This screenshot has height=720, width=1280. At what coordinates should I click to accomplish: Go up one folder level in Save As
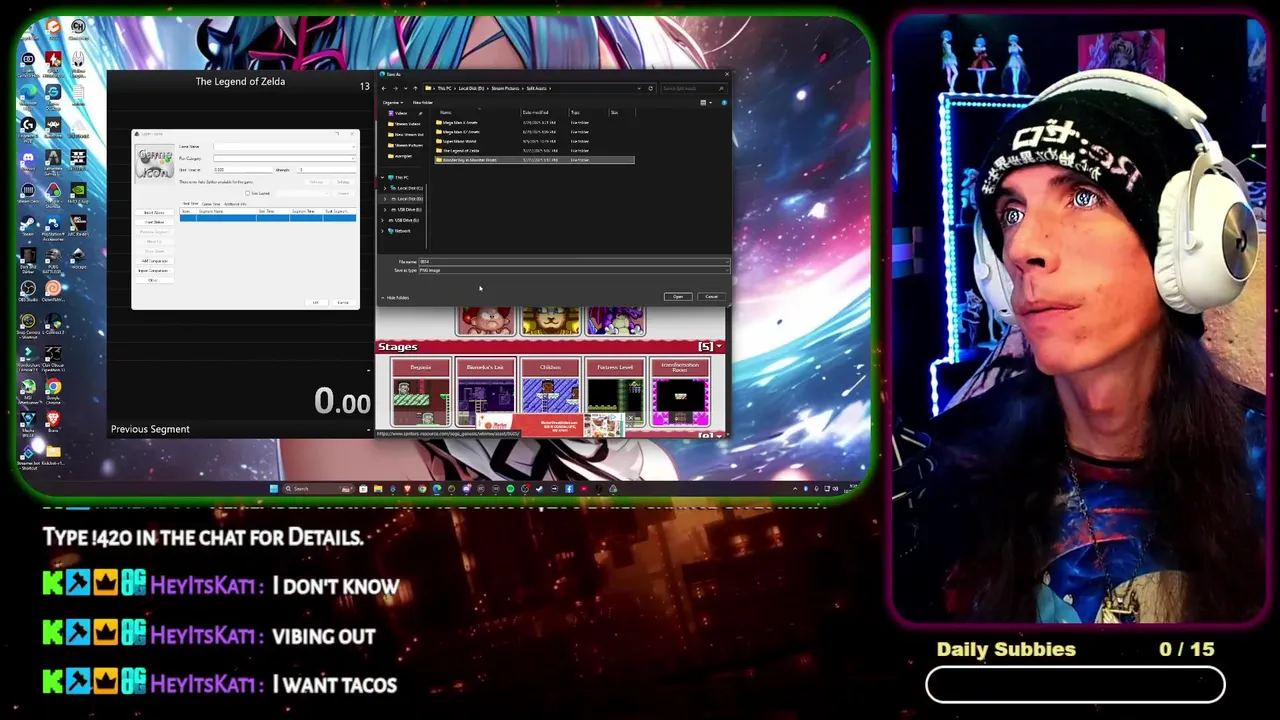click(415, 88)
